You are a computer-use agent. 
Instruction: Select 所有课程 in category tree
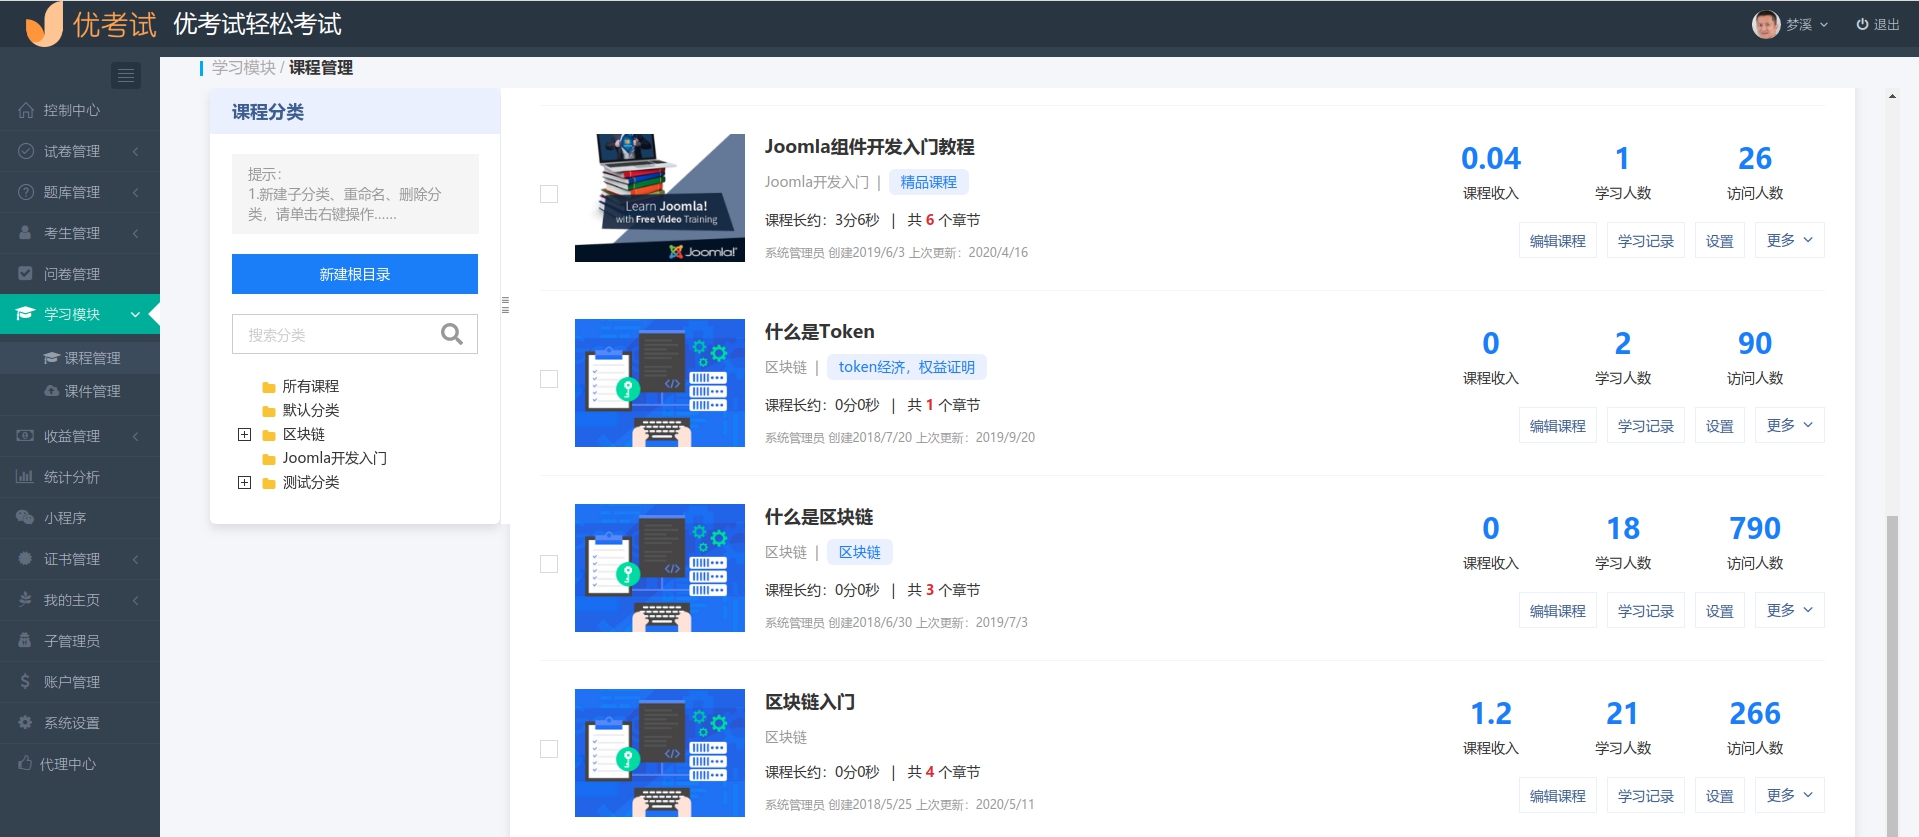[x=311, y=386]
